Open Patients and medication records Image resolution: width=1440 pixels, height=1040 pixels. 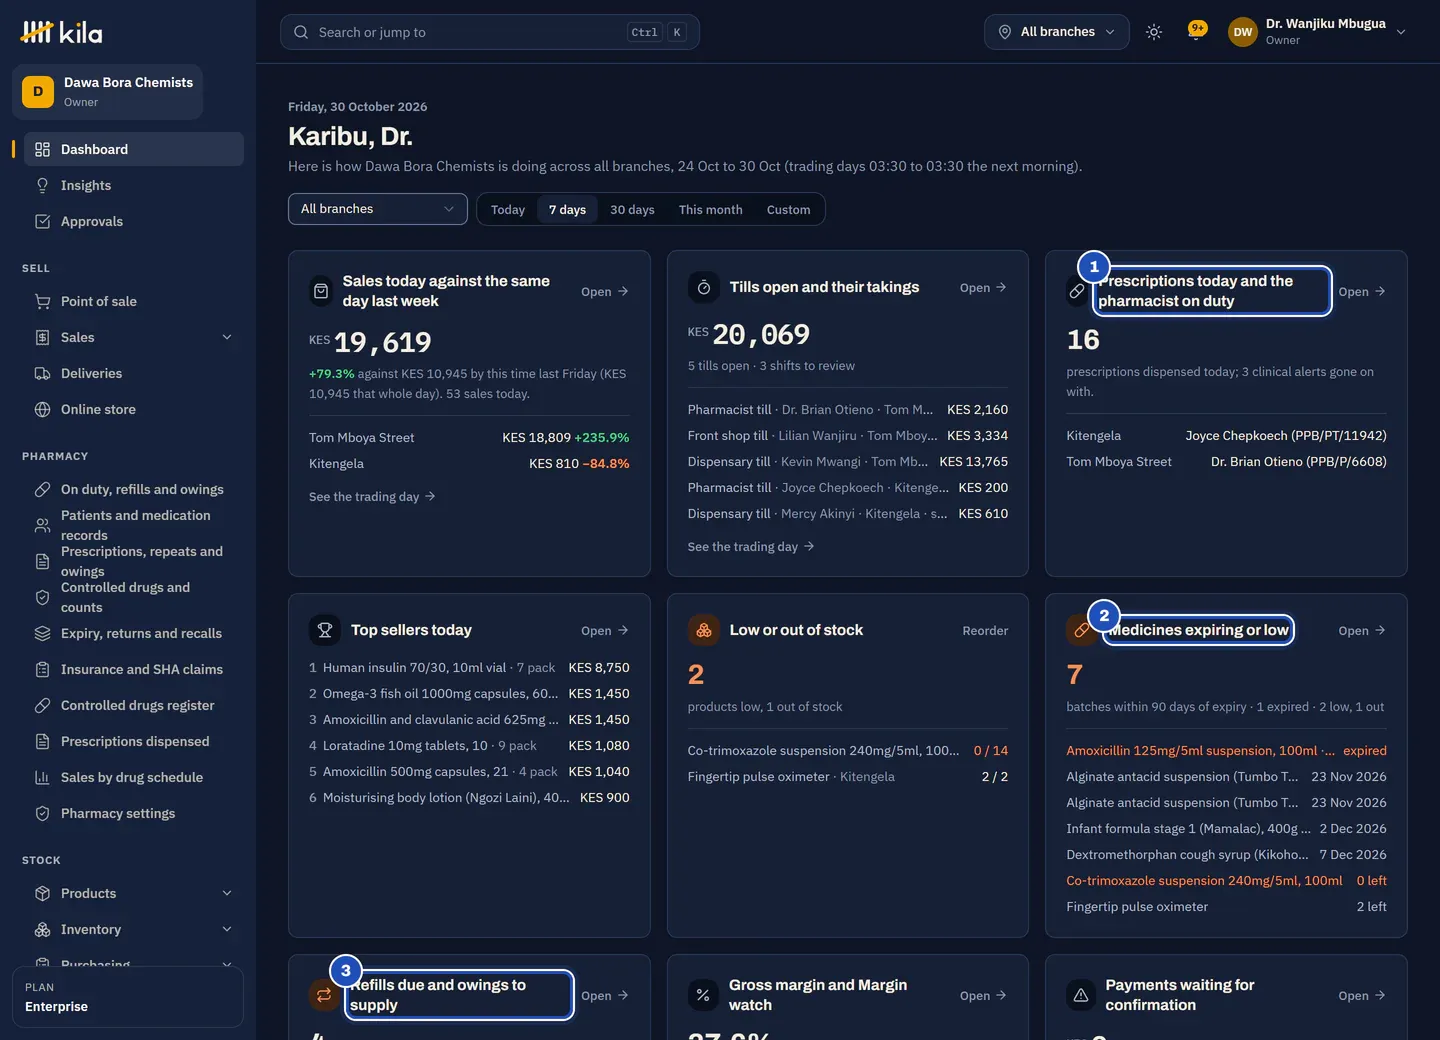click(134, 525)
